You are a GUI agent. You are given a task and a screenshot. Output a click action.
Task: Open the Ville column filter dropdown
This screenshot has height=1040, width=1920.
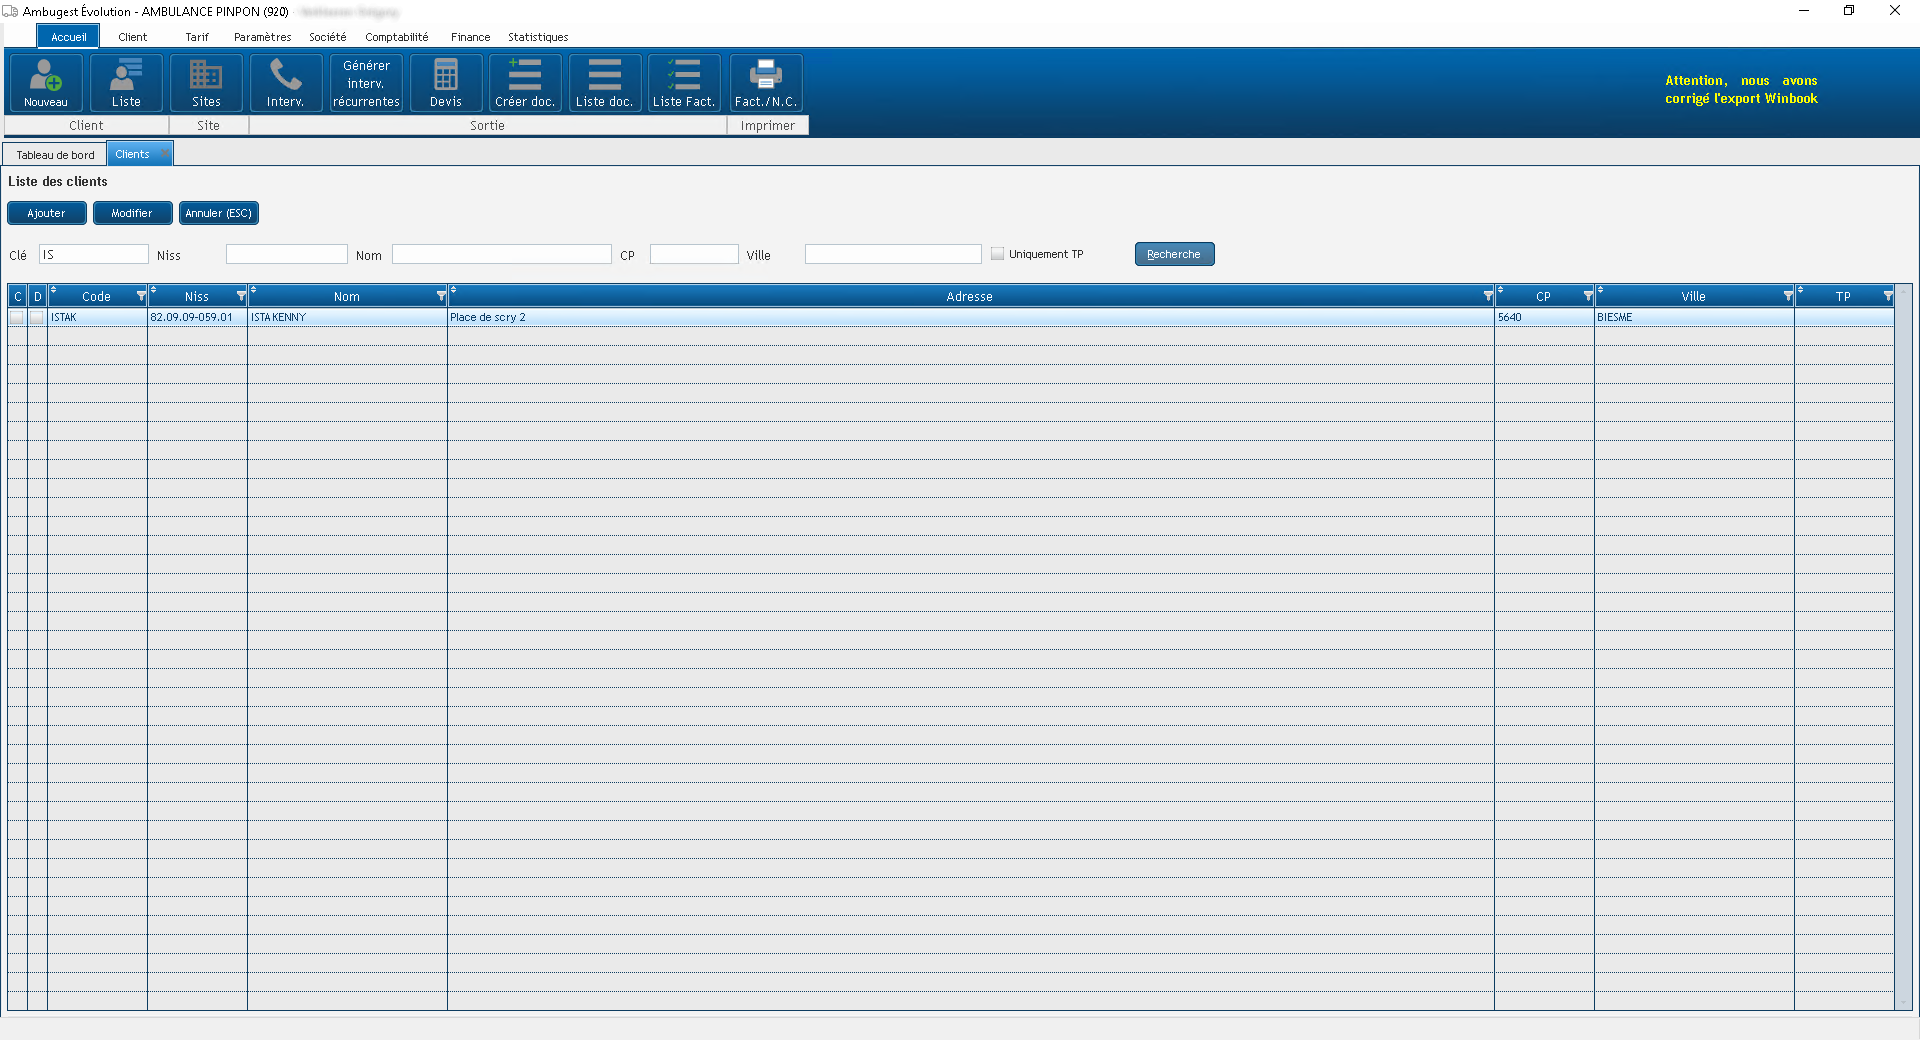(1788, 297)
